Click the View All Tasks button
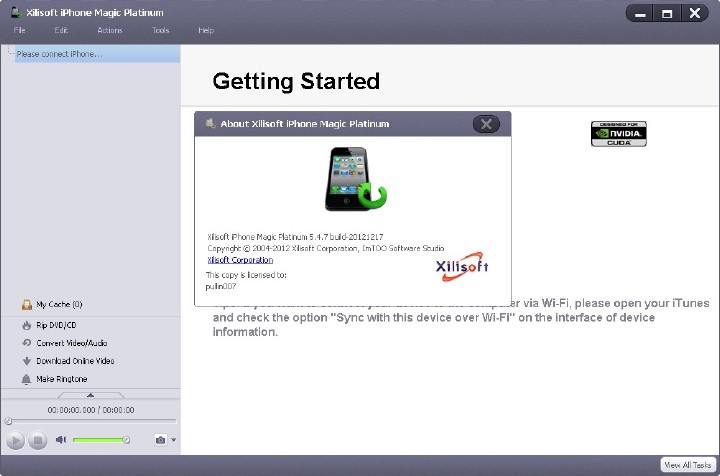The width and height of the screenshot is (720, 476). 686,465
